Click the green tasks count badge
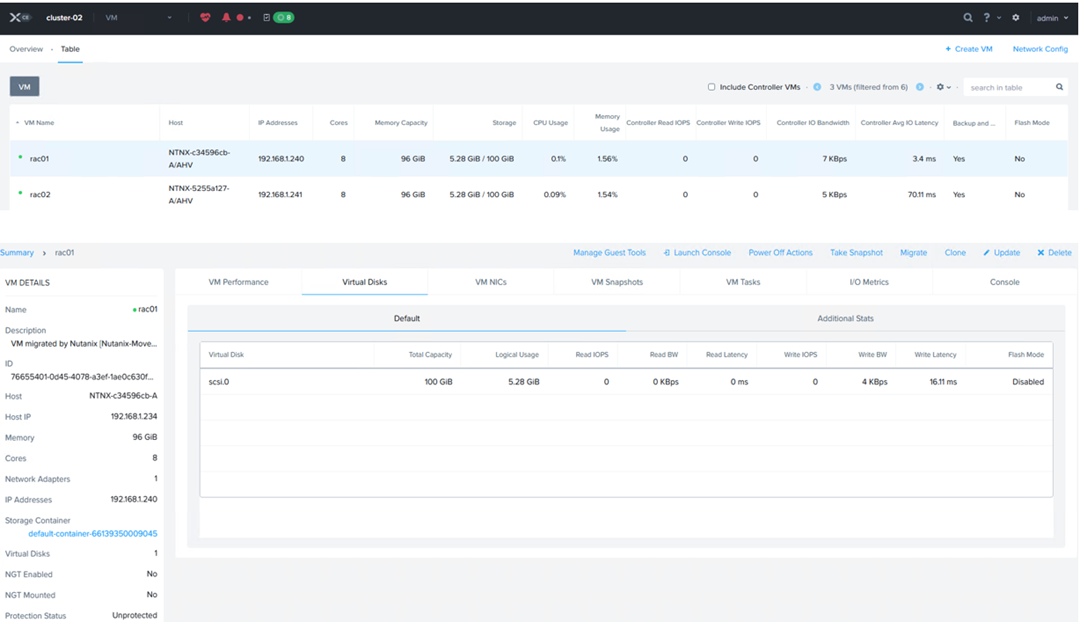 [x=284, y=18]
